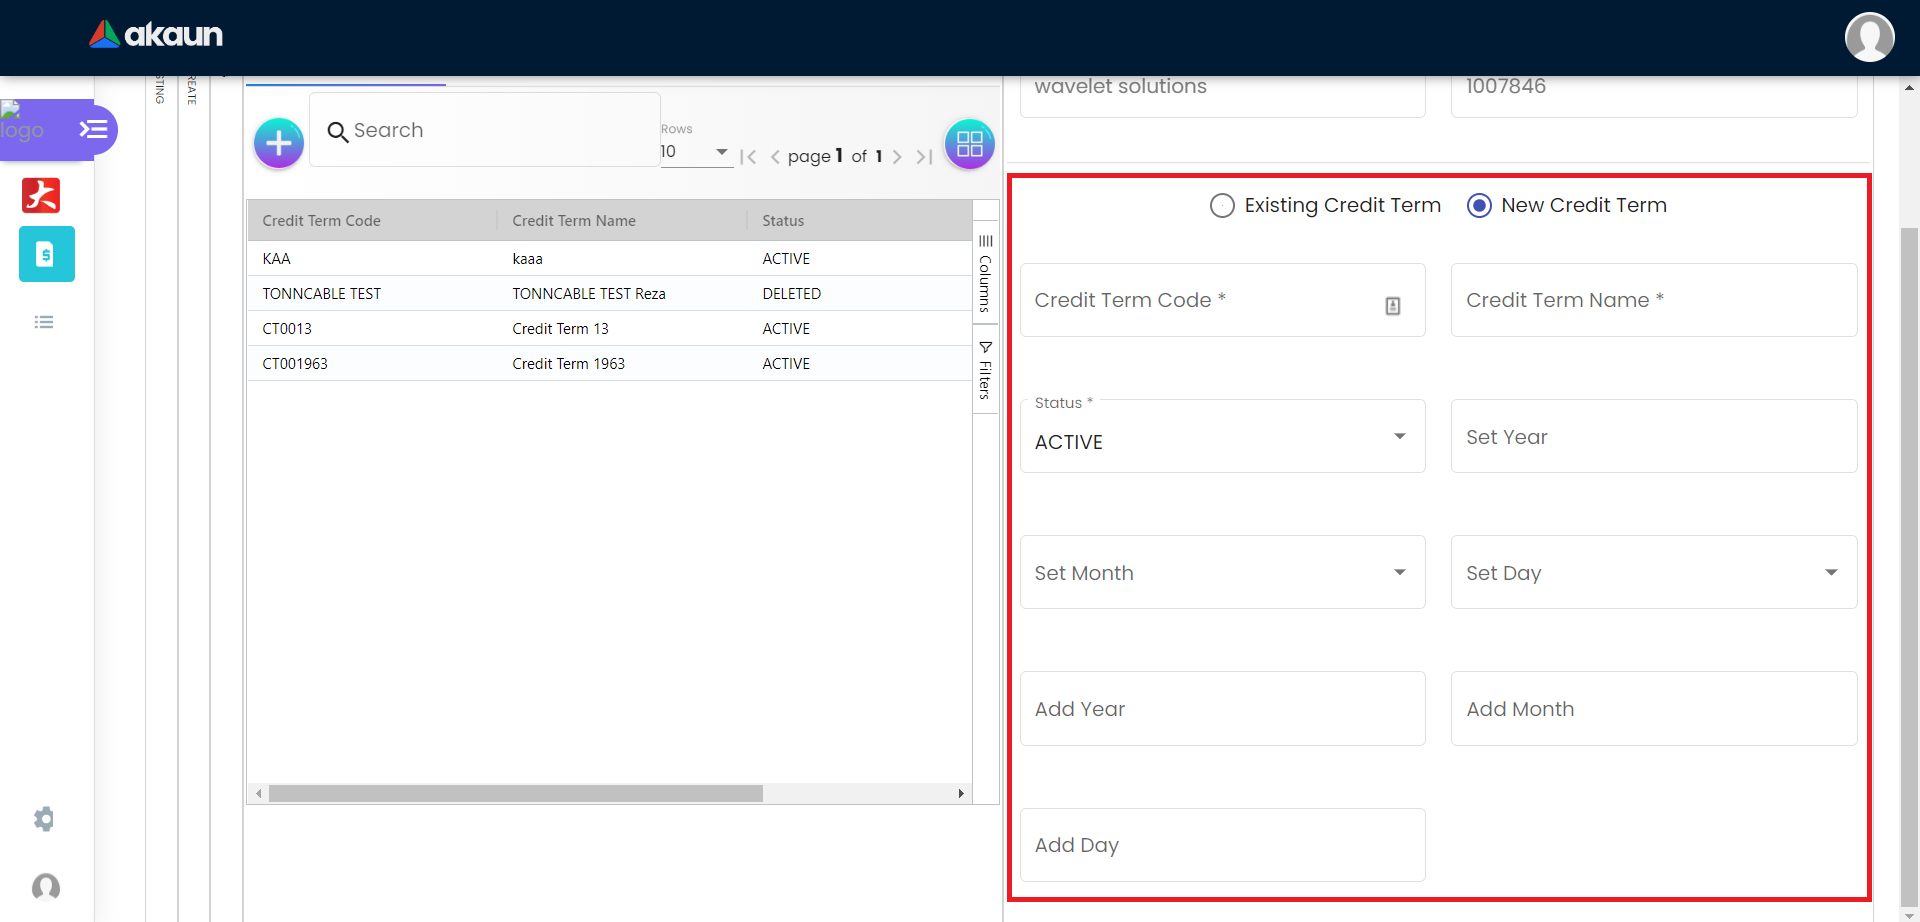Open the teal invoice document icon
Viewport: 1920px width, 922px height.
click(46, 254)
